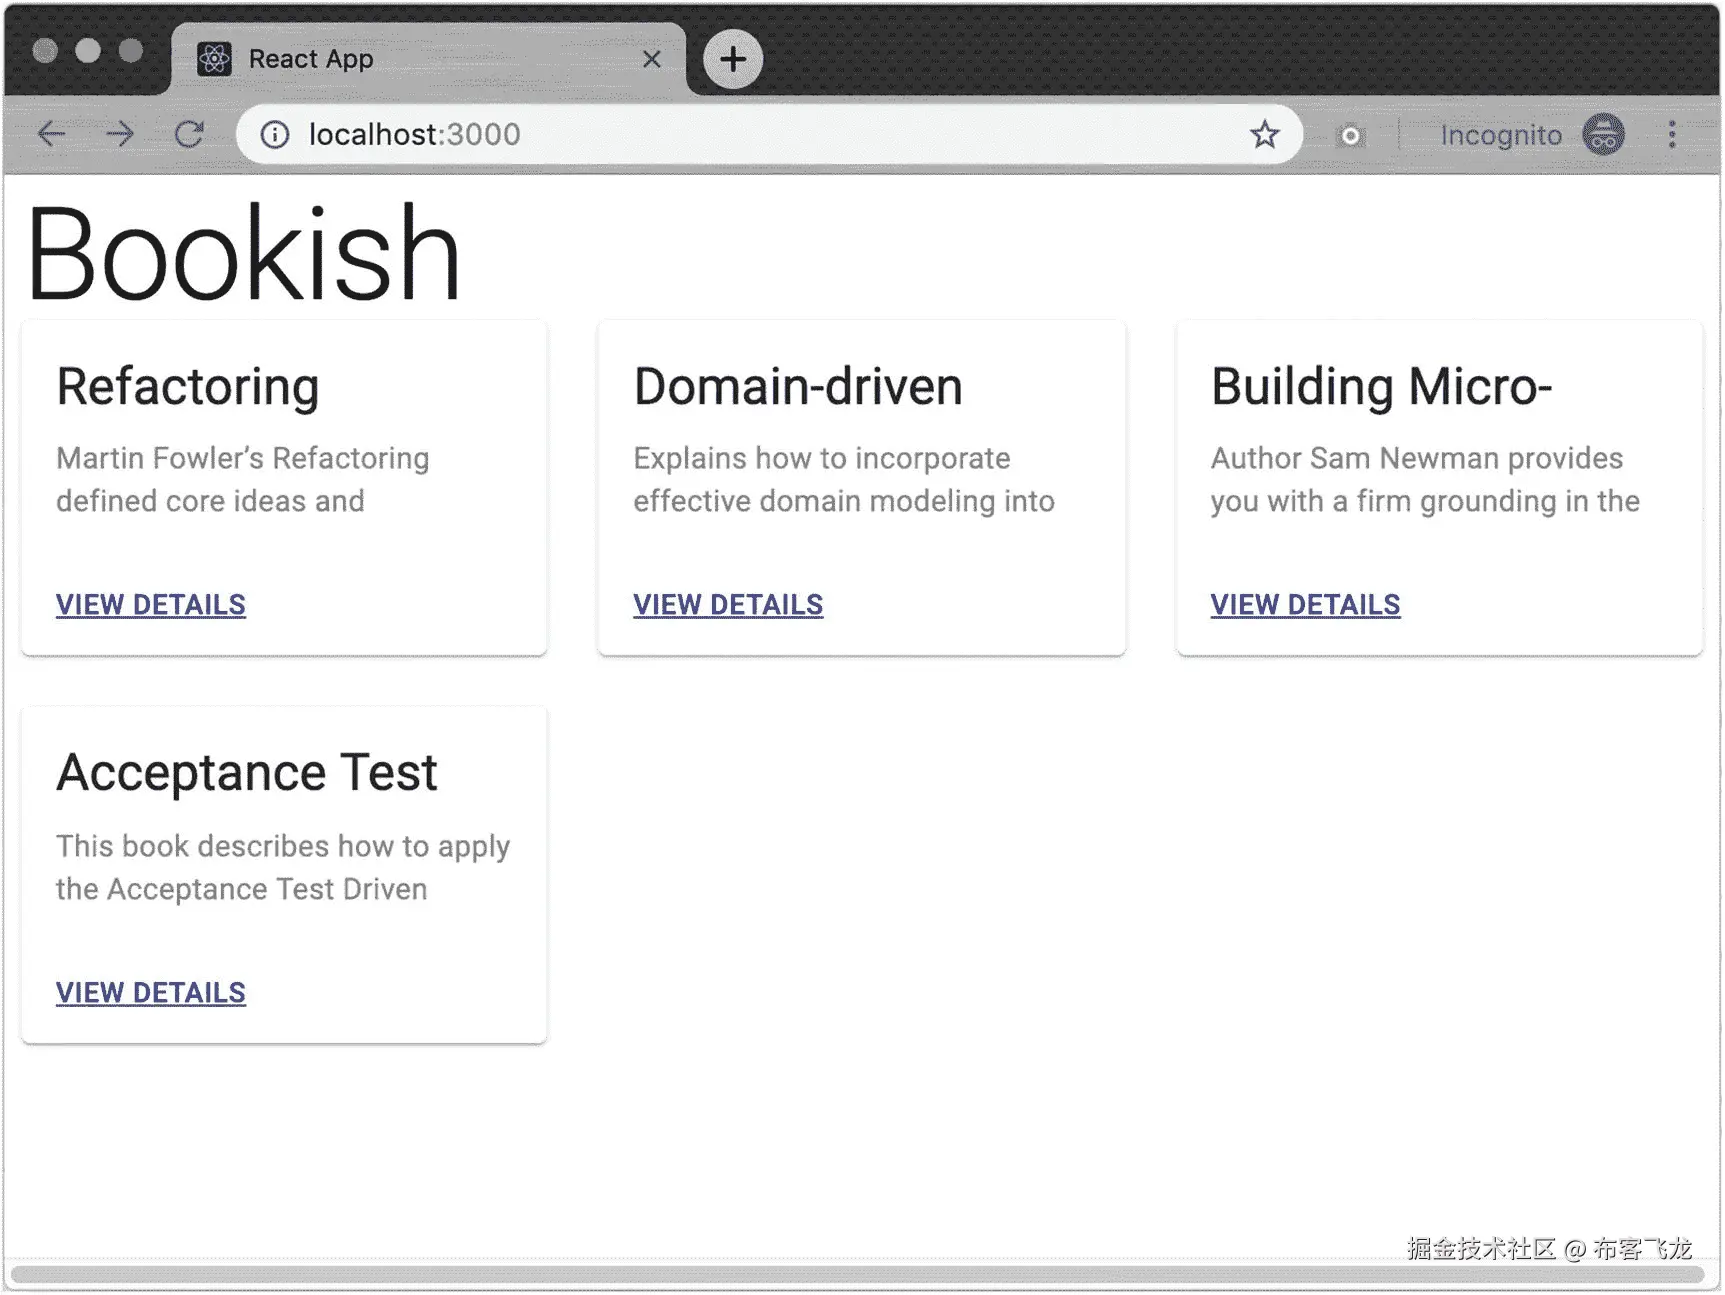View details for Acceptance Test book
1725x1295 pixels.
(x=151, y=992)
